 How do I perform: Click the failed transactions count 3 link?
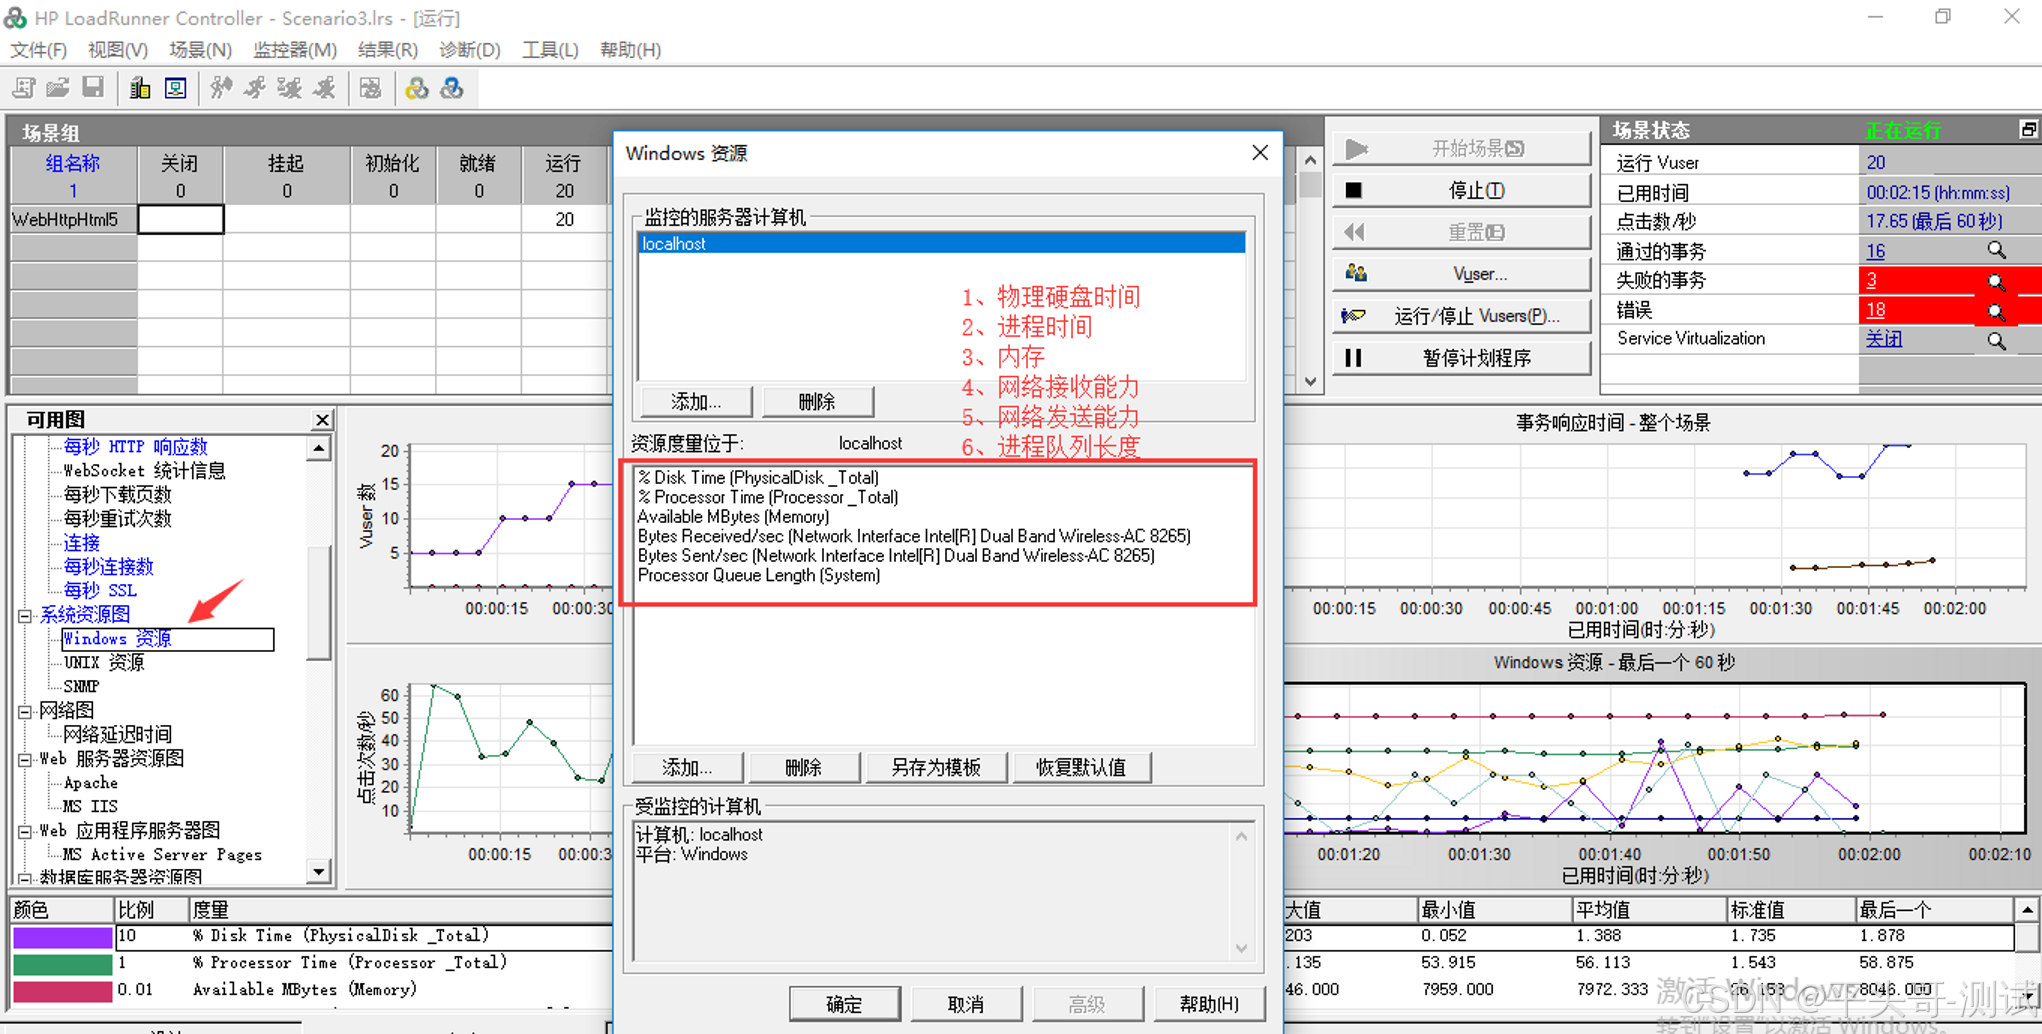tap(1871, 281)
